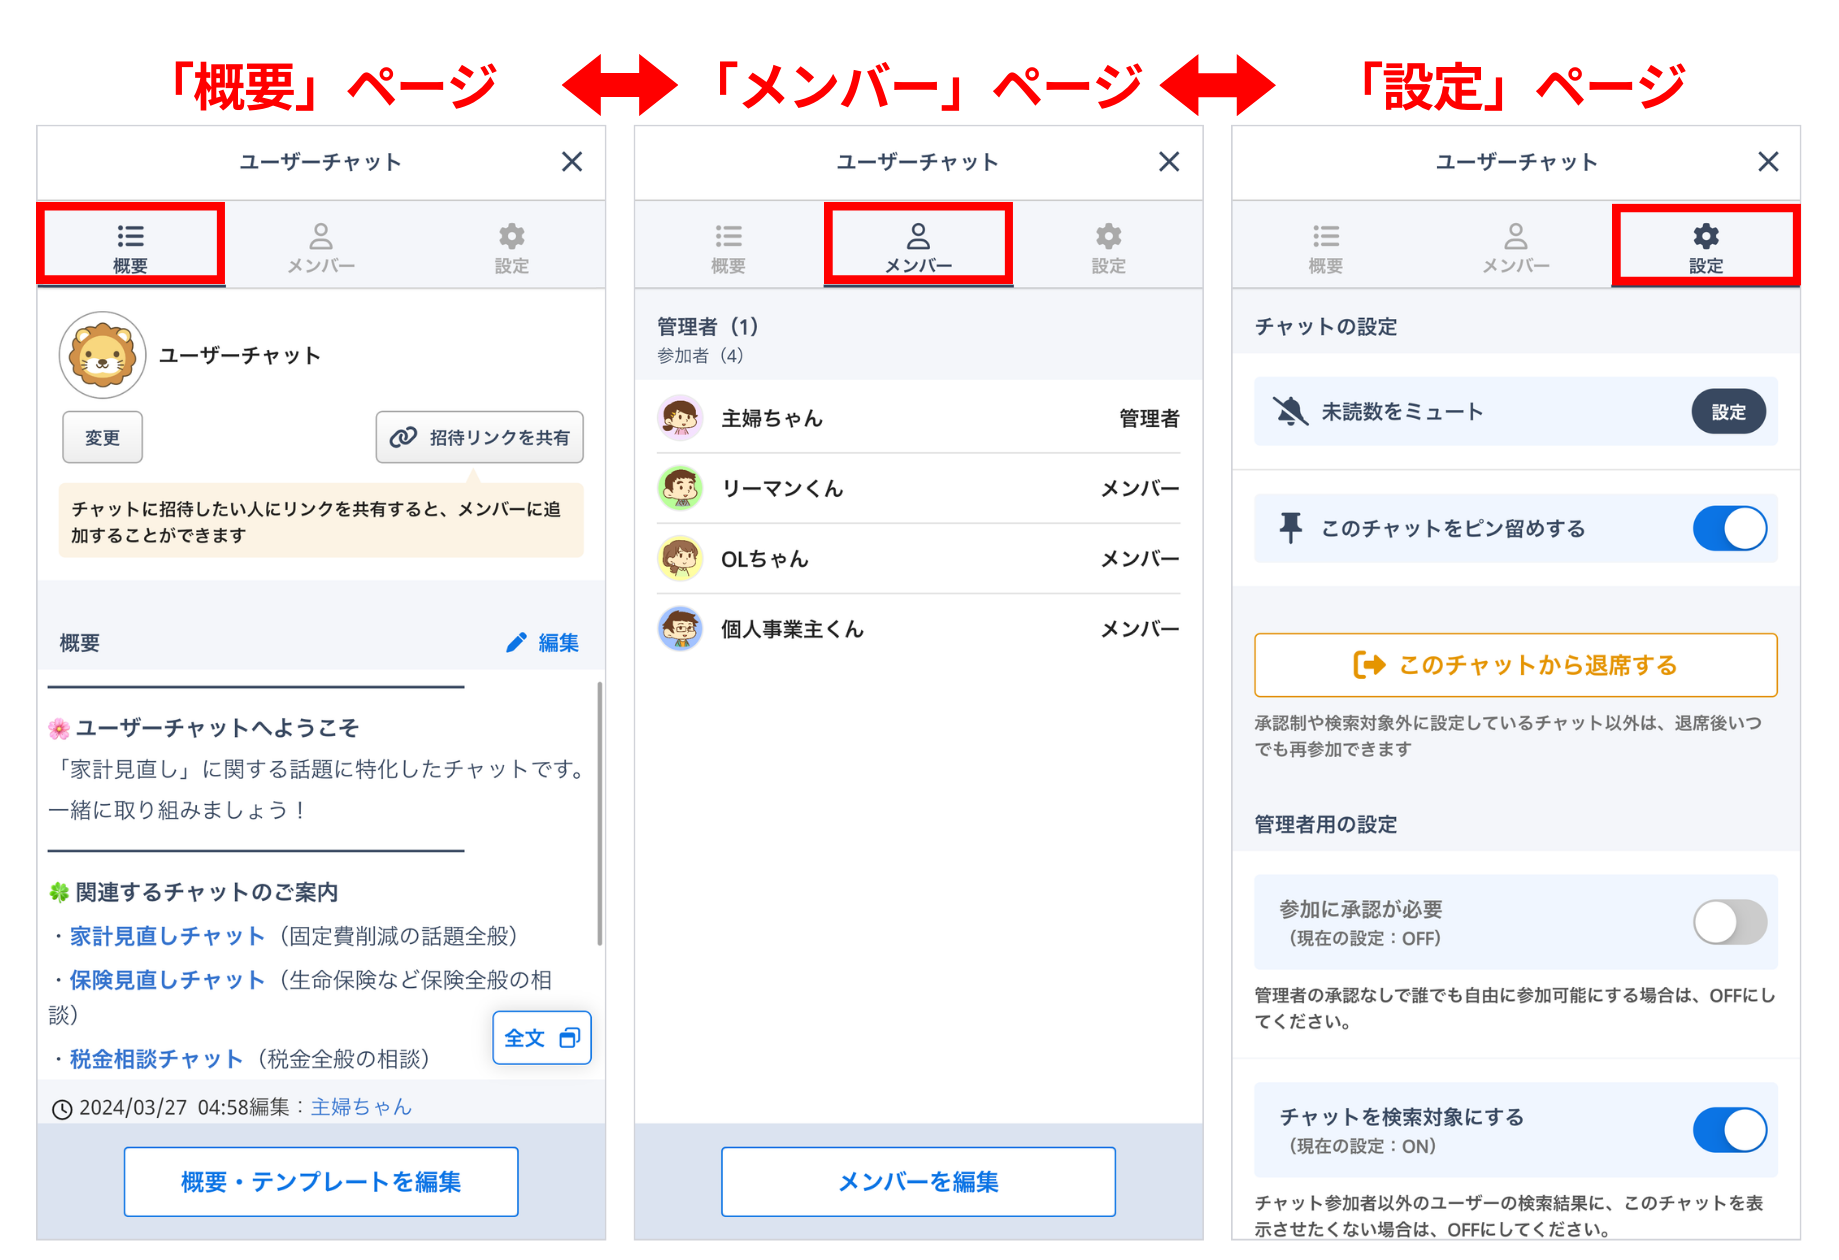Enable the 参加に承認が必要 toggle
1839x1260 pixels.
pos(1729,922)
